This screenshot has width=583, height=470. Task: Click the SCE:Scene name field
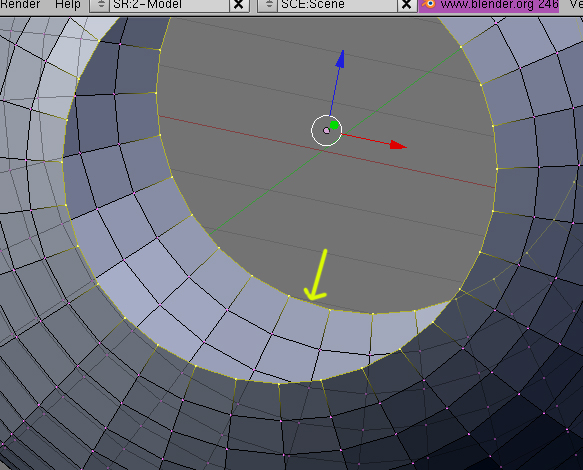click(338, 5)
